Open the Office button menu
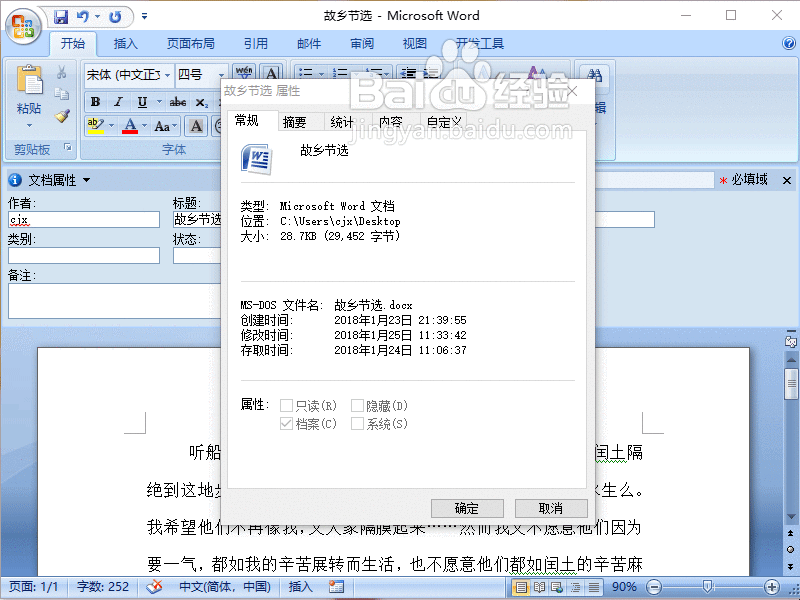The width and height of the screenshot is (800, 600). click(x=23, y=26)
